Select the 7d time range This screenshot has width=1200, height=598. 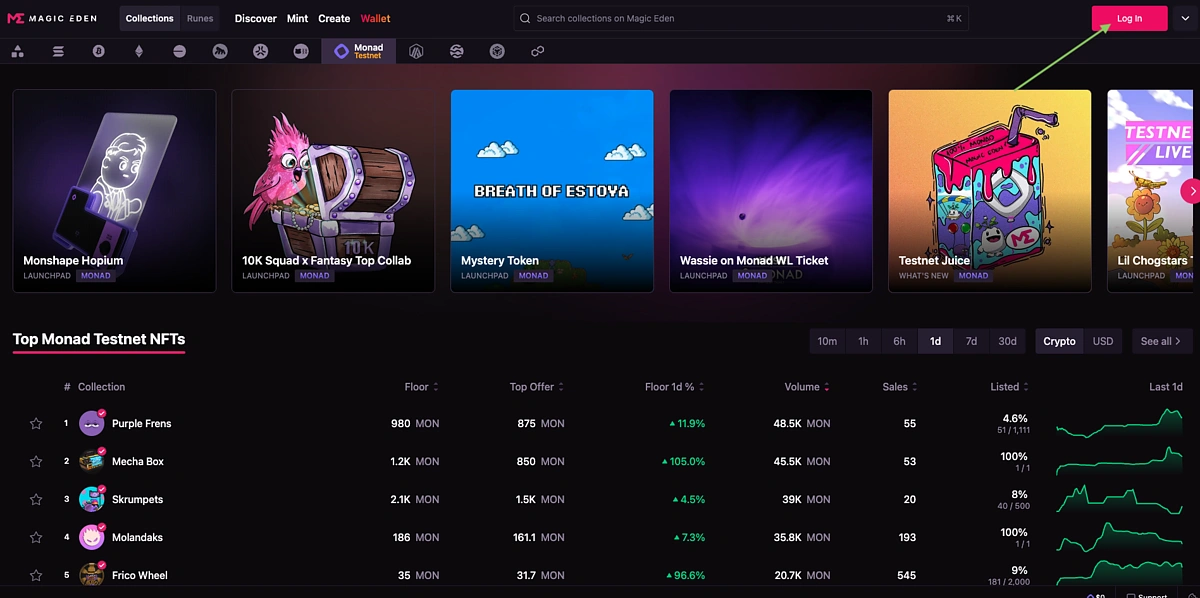point(971,341)
